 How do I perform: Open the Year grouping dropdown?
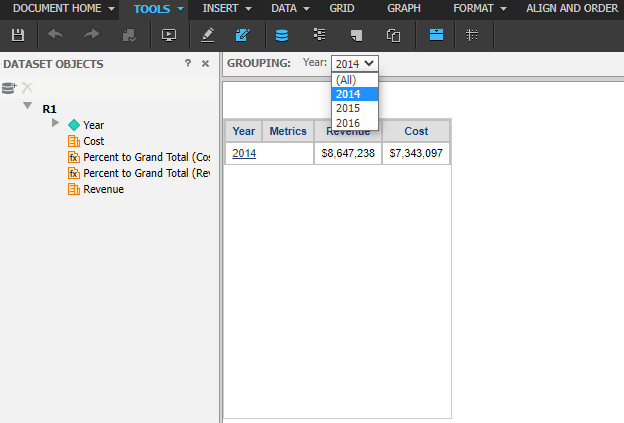pos(355,63)
